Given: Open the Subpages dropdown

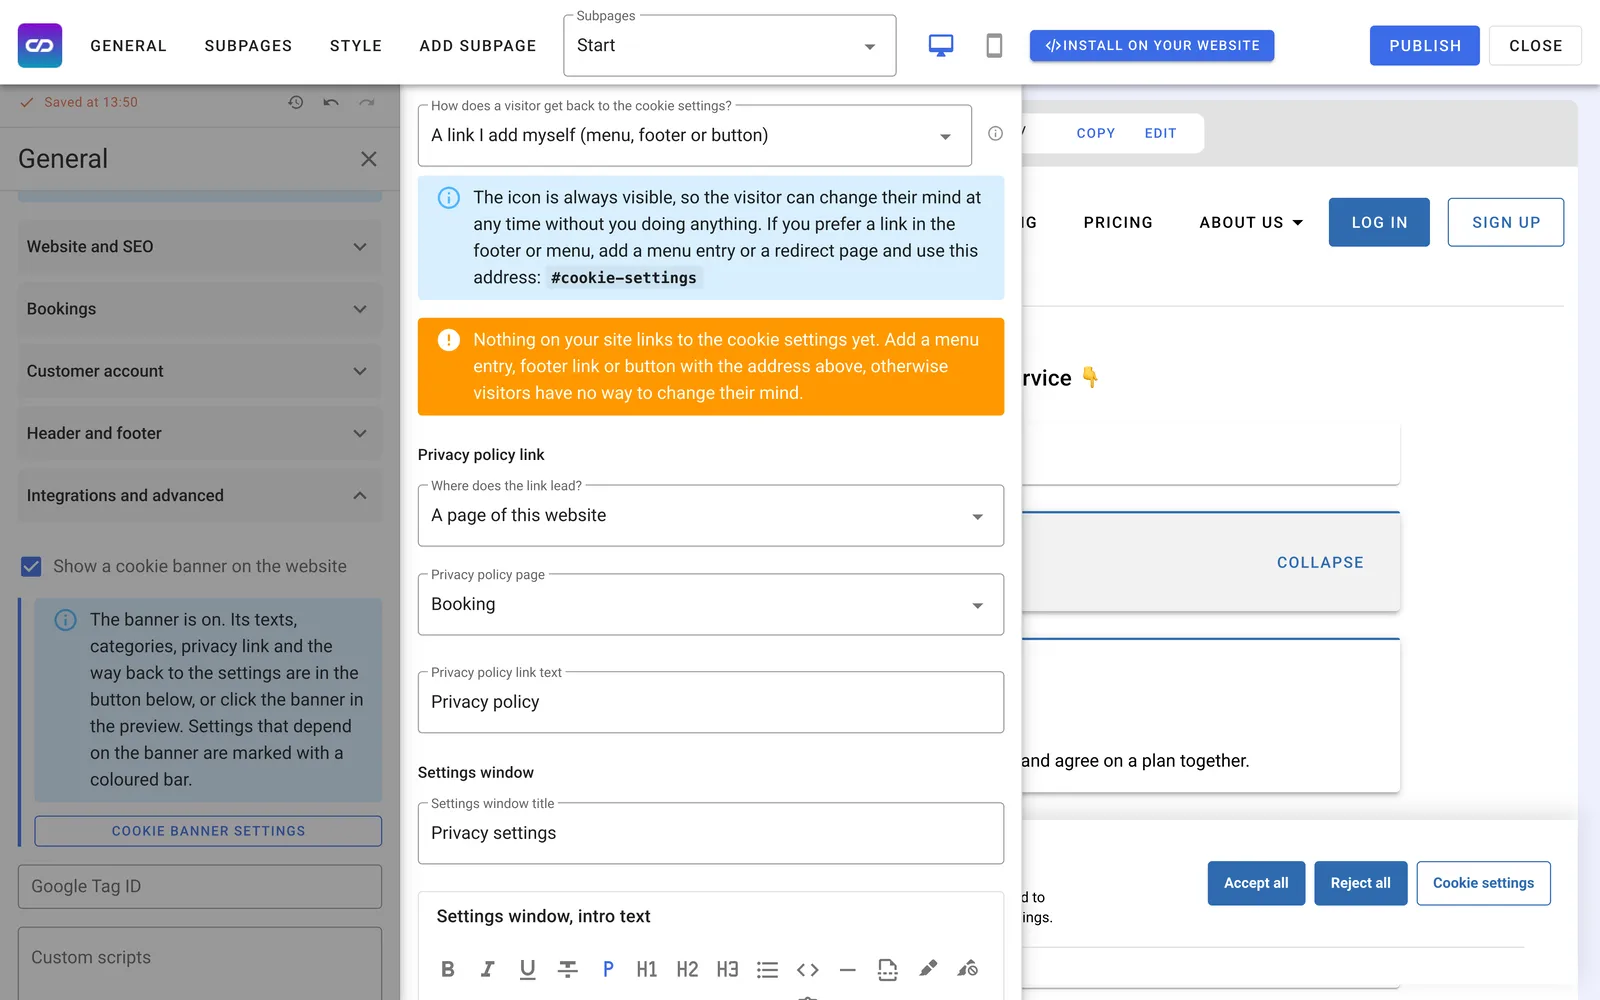Looking at the screenshot, I should (x=730, y=46).
